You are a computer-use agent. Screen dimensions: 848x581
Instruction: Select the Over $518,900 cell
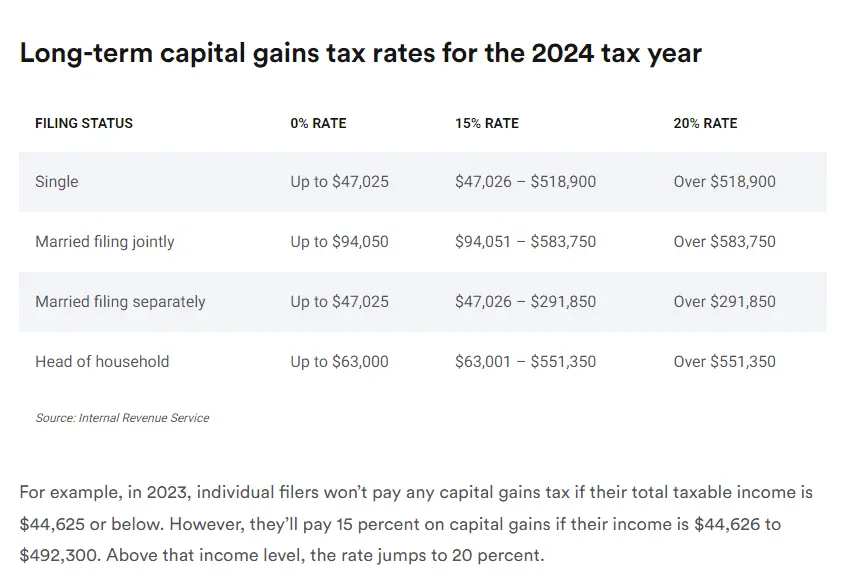[x=724, y=182]
